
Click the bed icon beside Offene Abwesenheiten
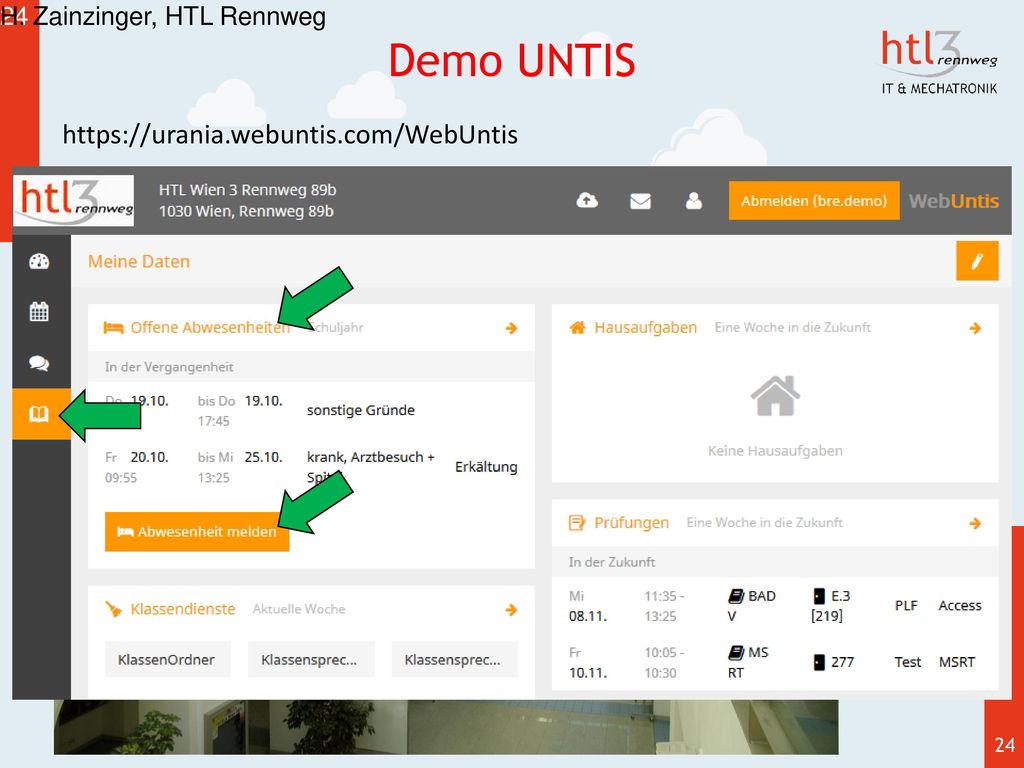pos(114,327)
